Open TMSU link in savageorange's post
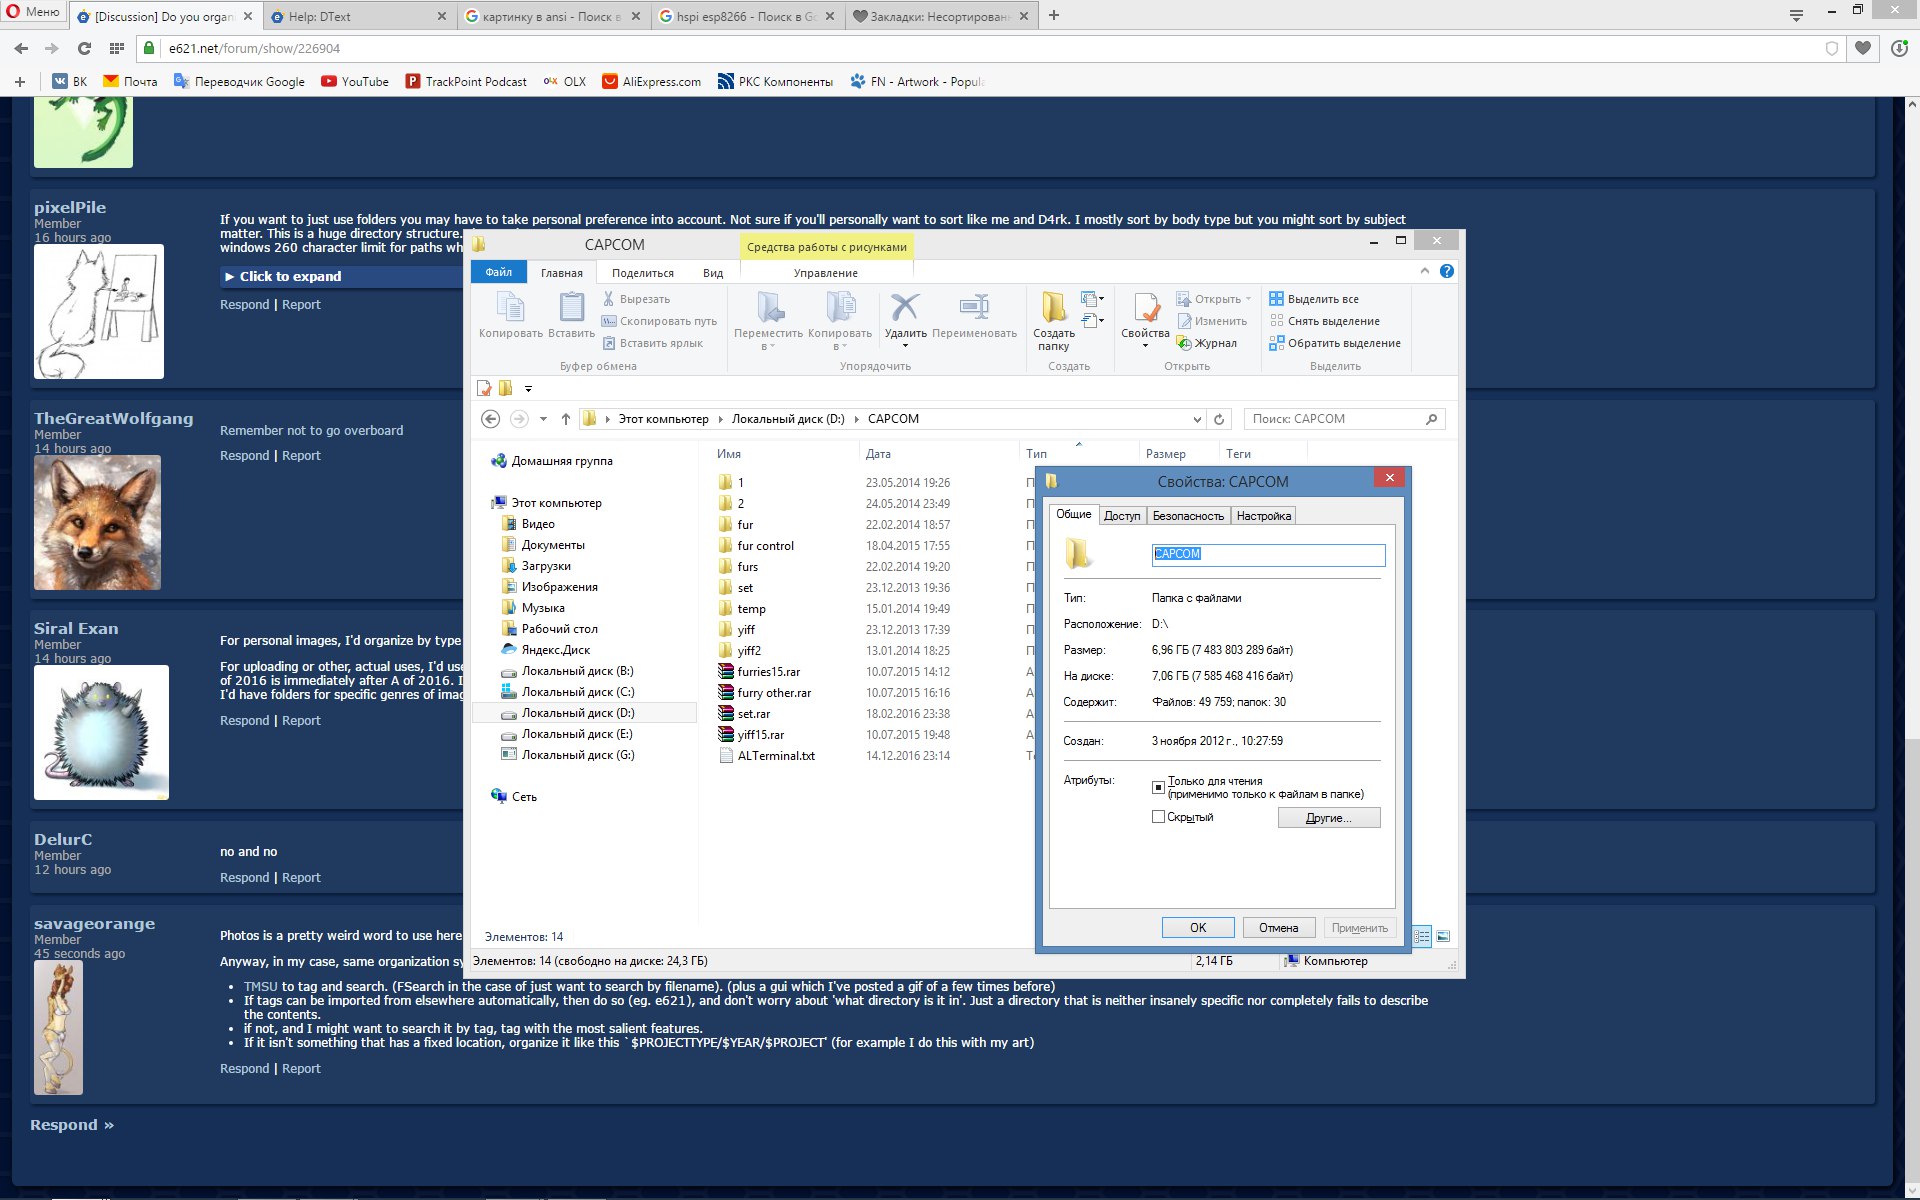 (x=260, y=986)
